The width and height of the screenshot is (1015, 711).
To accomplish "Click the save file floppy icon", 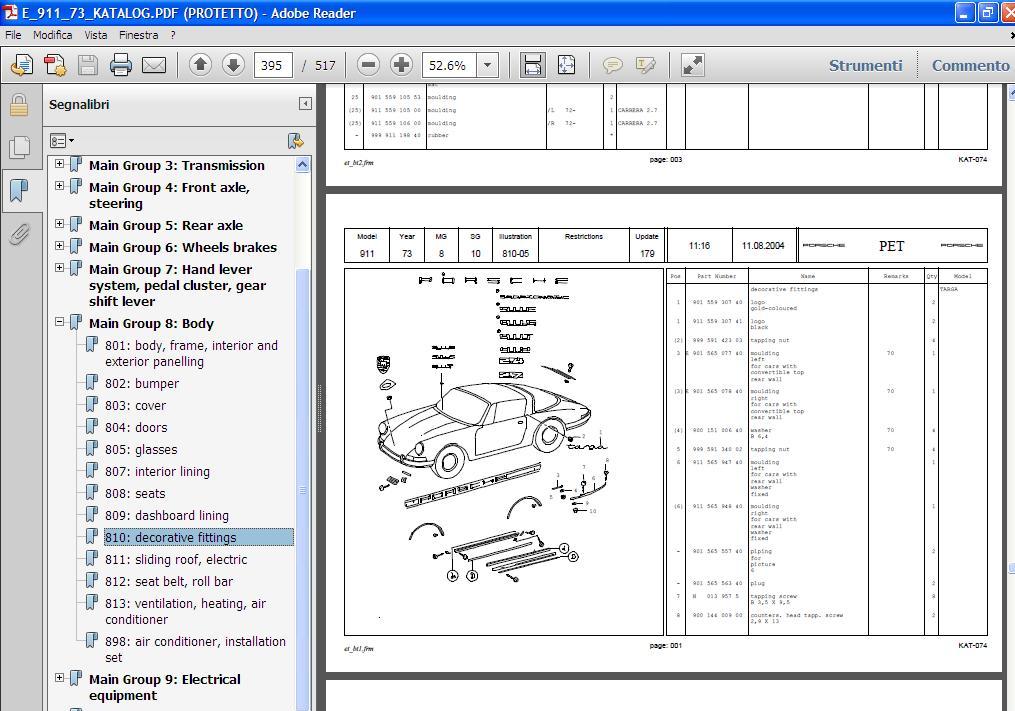I will [87, 65].
